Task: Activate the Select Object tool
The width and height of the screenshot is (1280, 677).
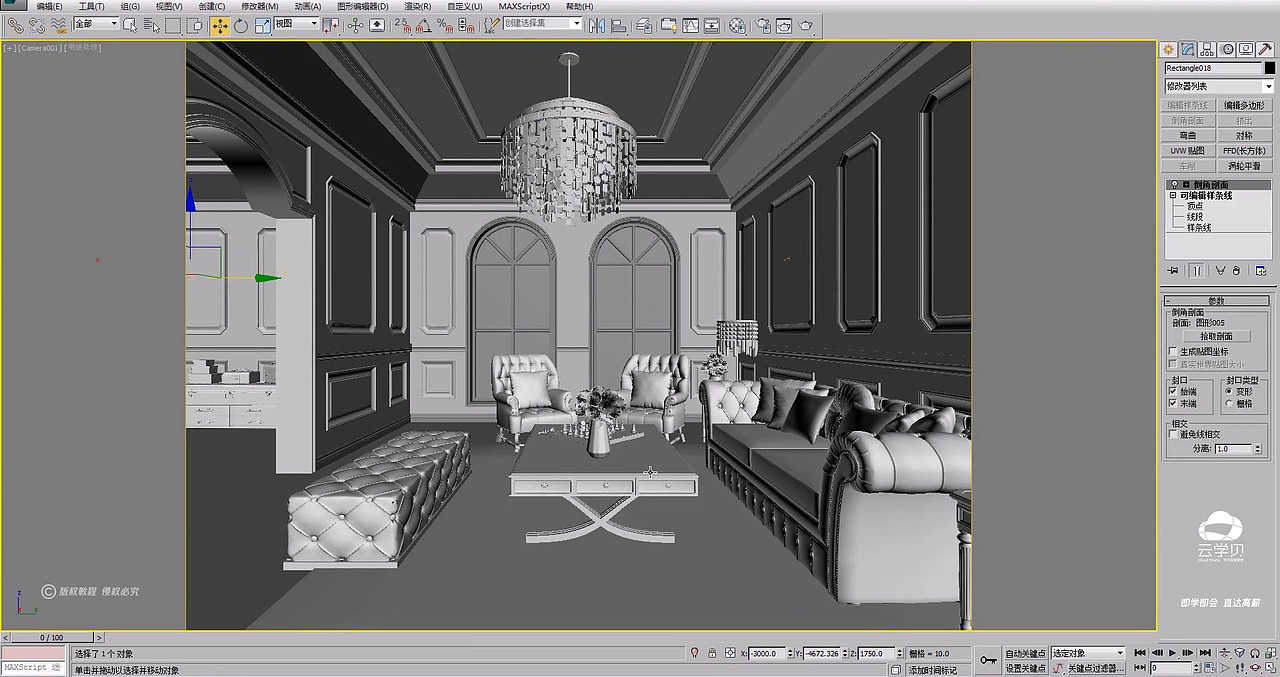Action: coord(130,25)
